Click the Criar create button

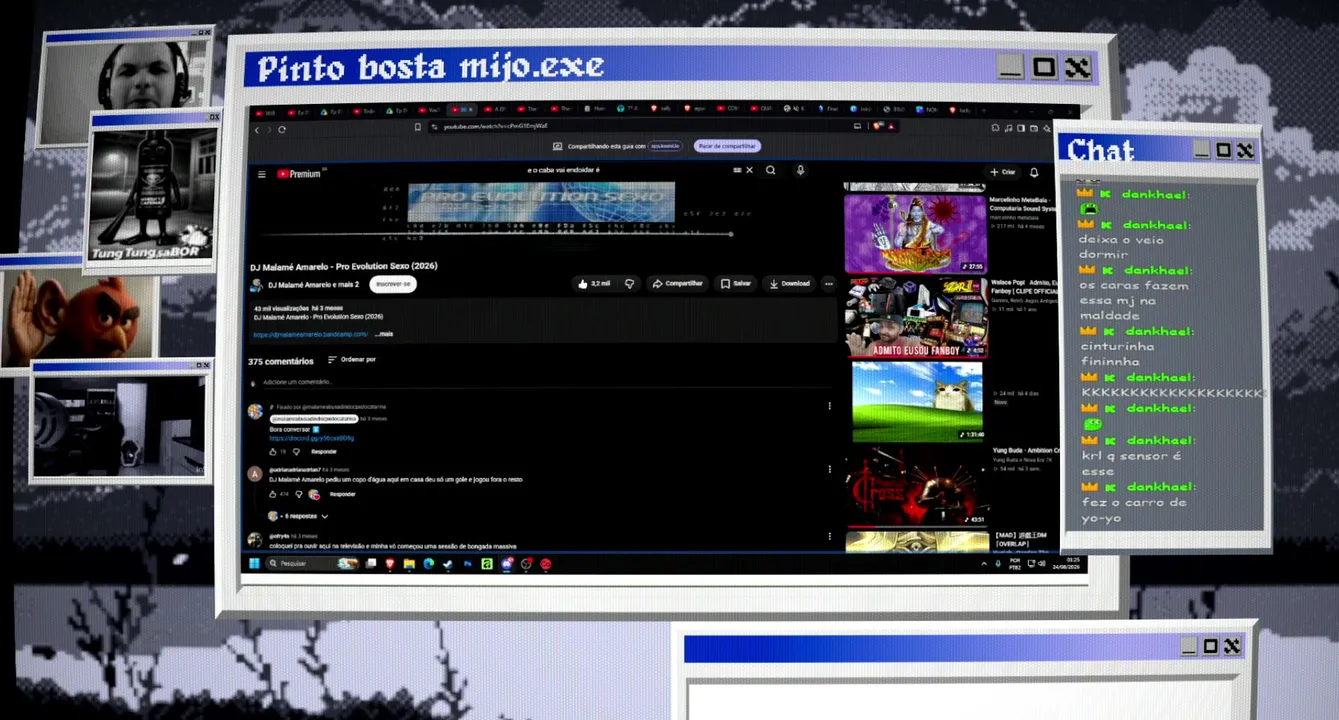(x=1003, y=172)
